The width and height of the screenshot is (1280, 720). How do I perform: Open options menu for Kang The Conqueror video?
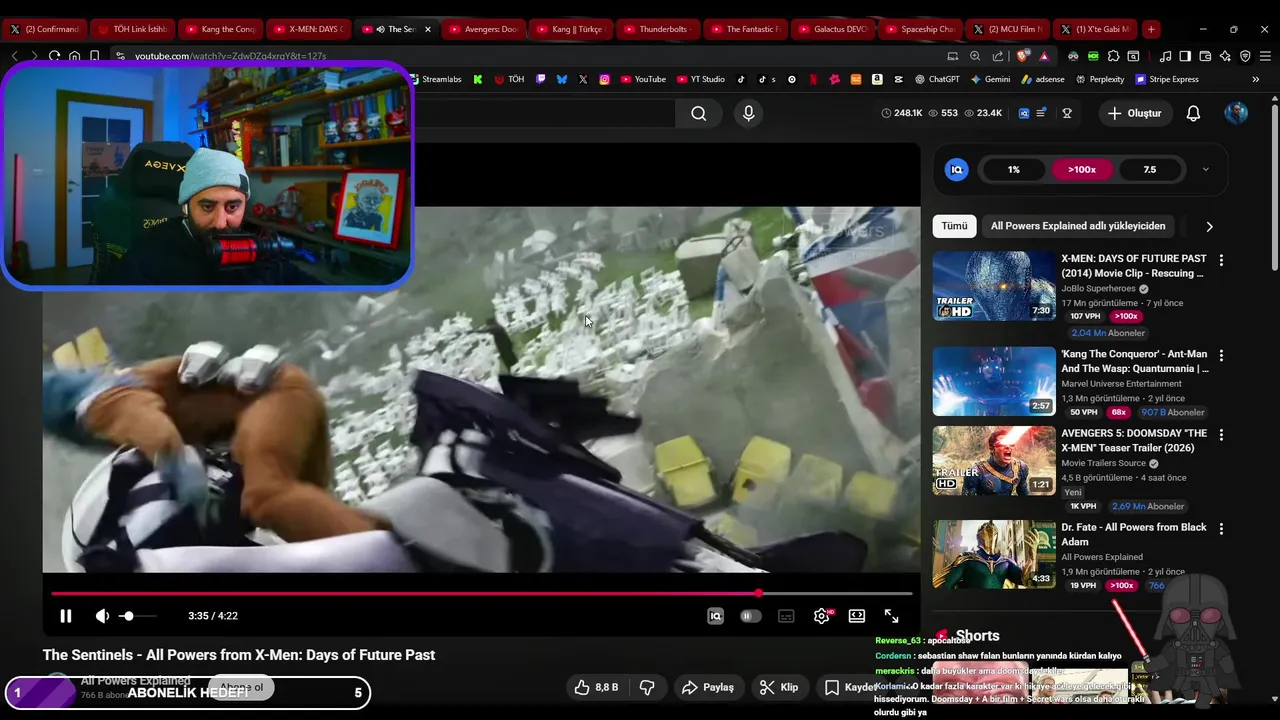[x=1221, y=355]
